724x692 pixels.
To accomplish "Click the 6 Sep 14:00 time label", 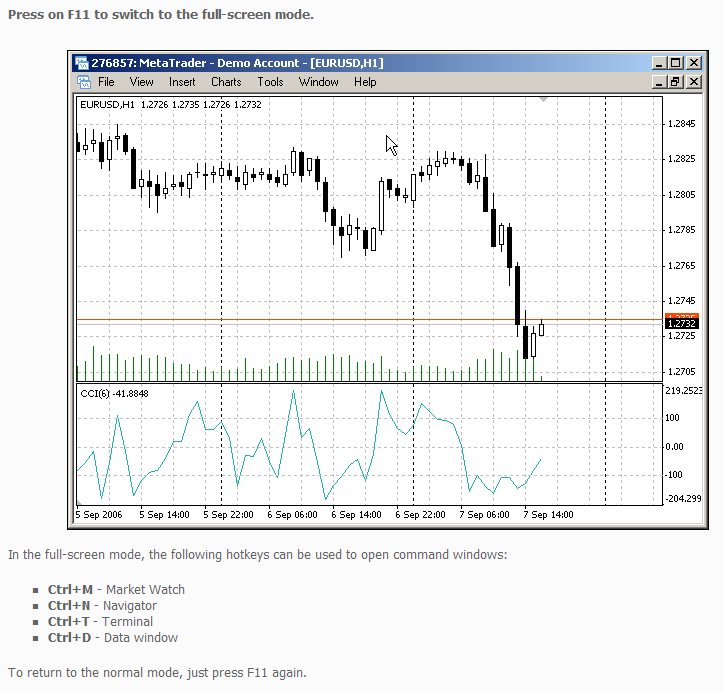I will point(356,515).
